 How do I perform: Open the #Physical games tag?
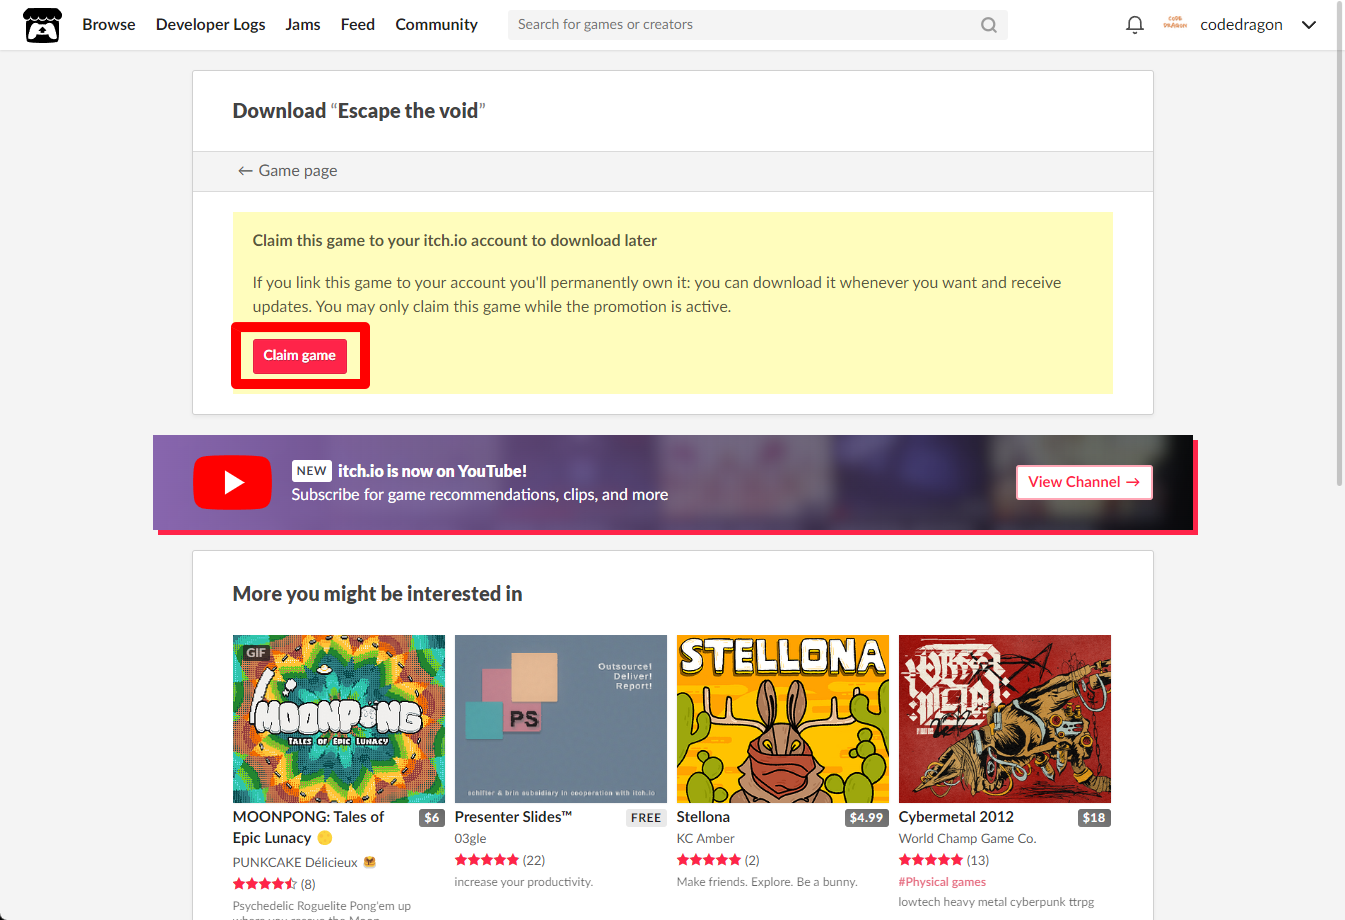click(x=942, y=882)
